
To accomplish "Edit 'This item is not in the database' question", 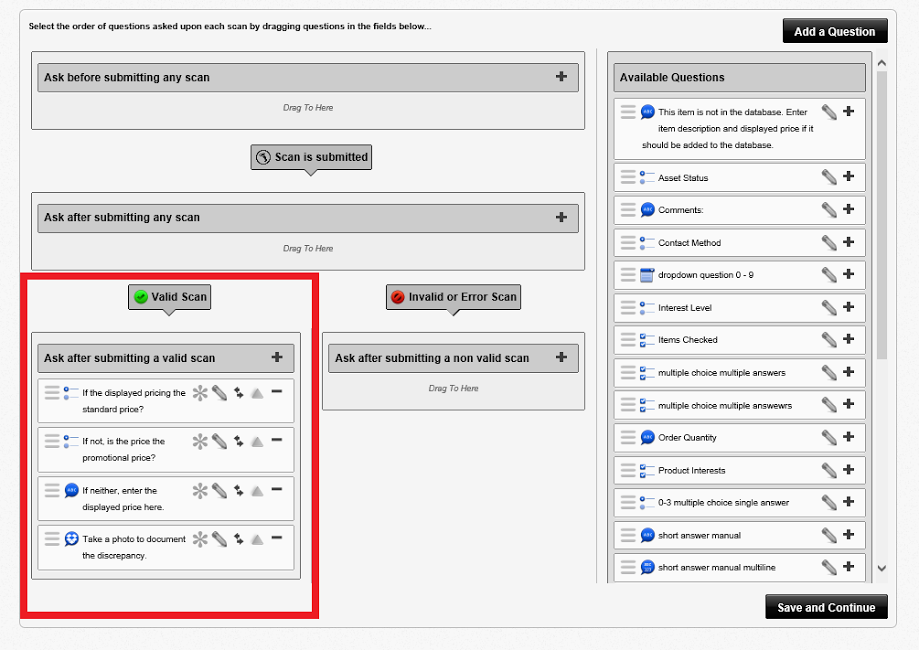I will pos(829,112).
